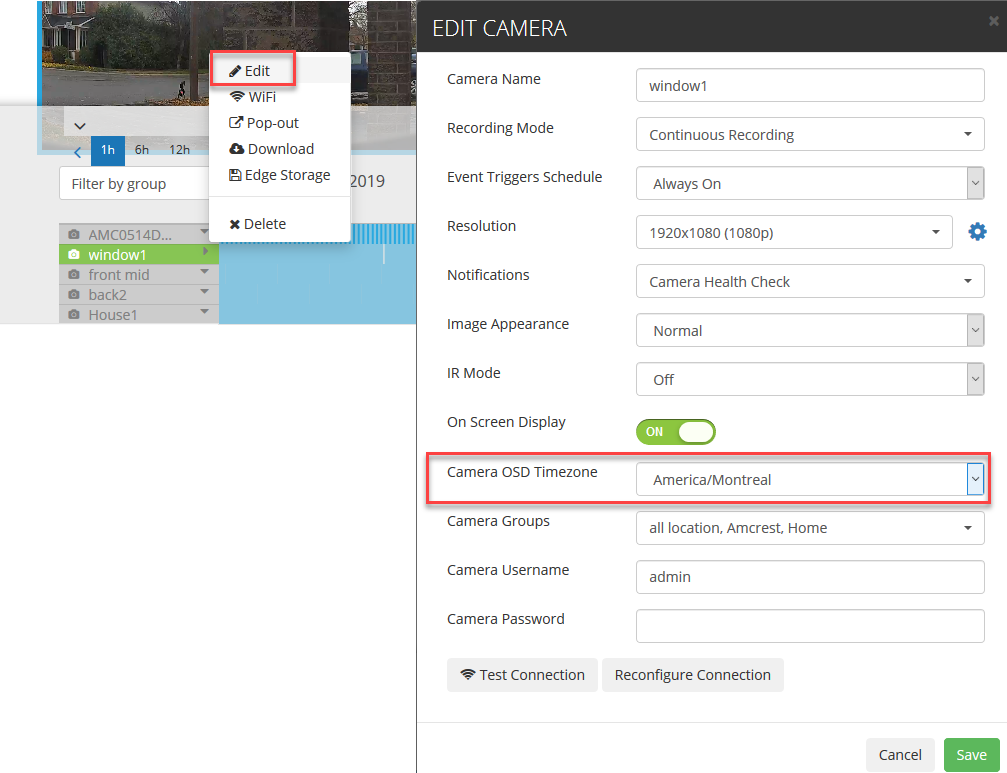The width and height of the screenshot is (1007, 773).
Task: Select the back2 camera row
Action: click(x=139, y=295)
